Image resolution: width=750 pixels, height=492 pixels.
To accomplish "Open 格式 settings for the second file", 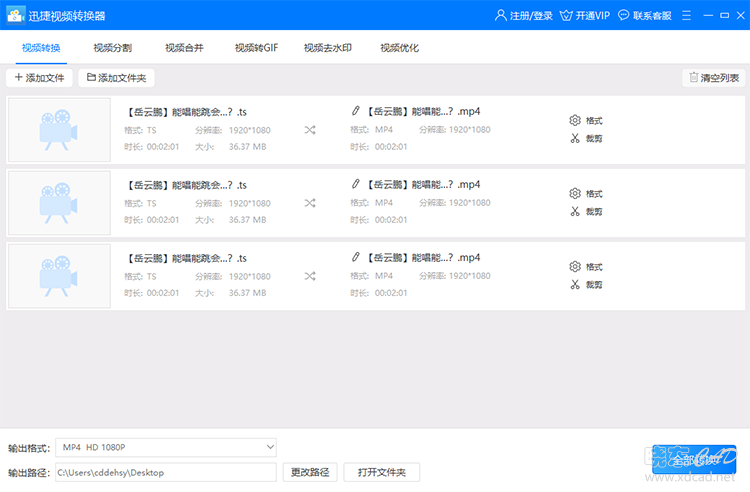I will 586,194.
